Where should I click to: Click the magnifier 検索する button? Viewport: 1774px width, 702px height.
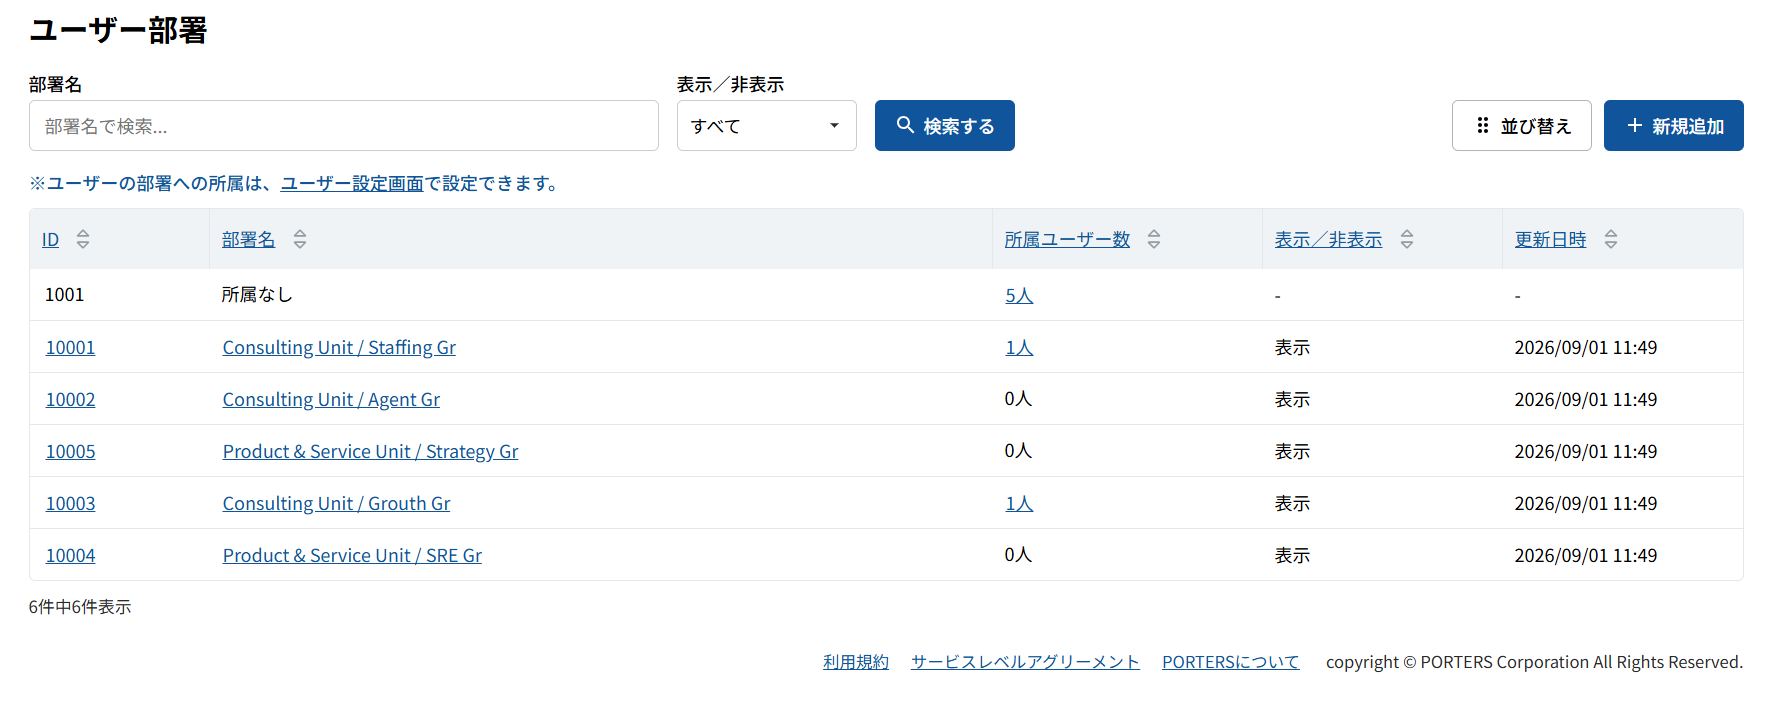(945, 126)
